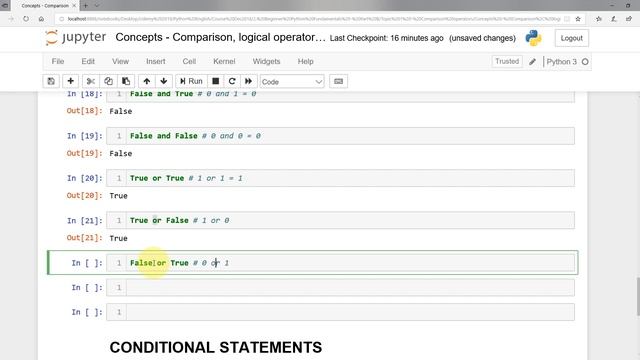Click the Last Checkpoint text
Viewport: 640px width, 360px height.
coord(387,38)
